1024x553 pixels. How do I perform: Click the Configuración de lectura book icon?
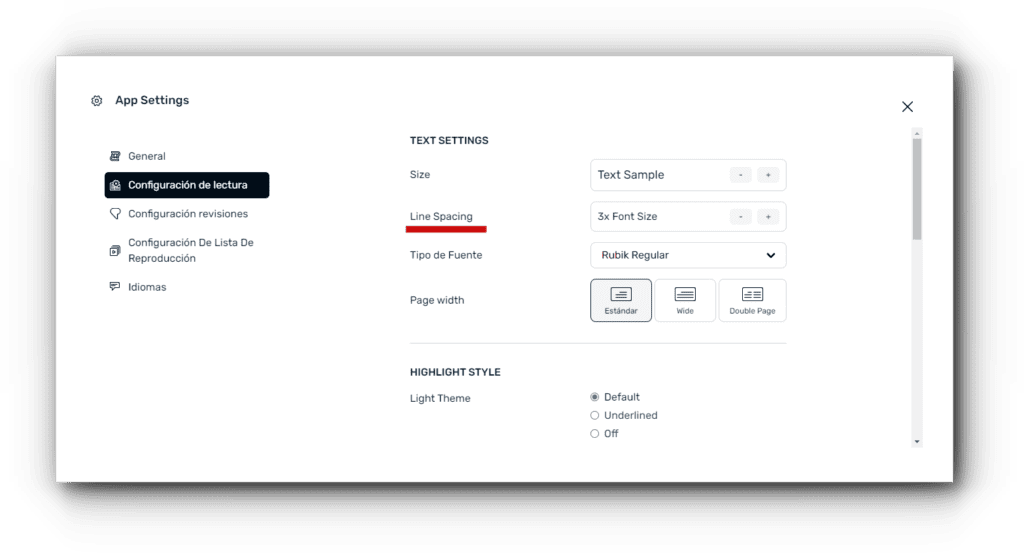point(116,185)
